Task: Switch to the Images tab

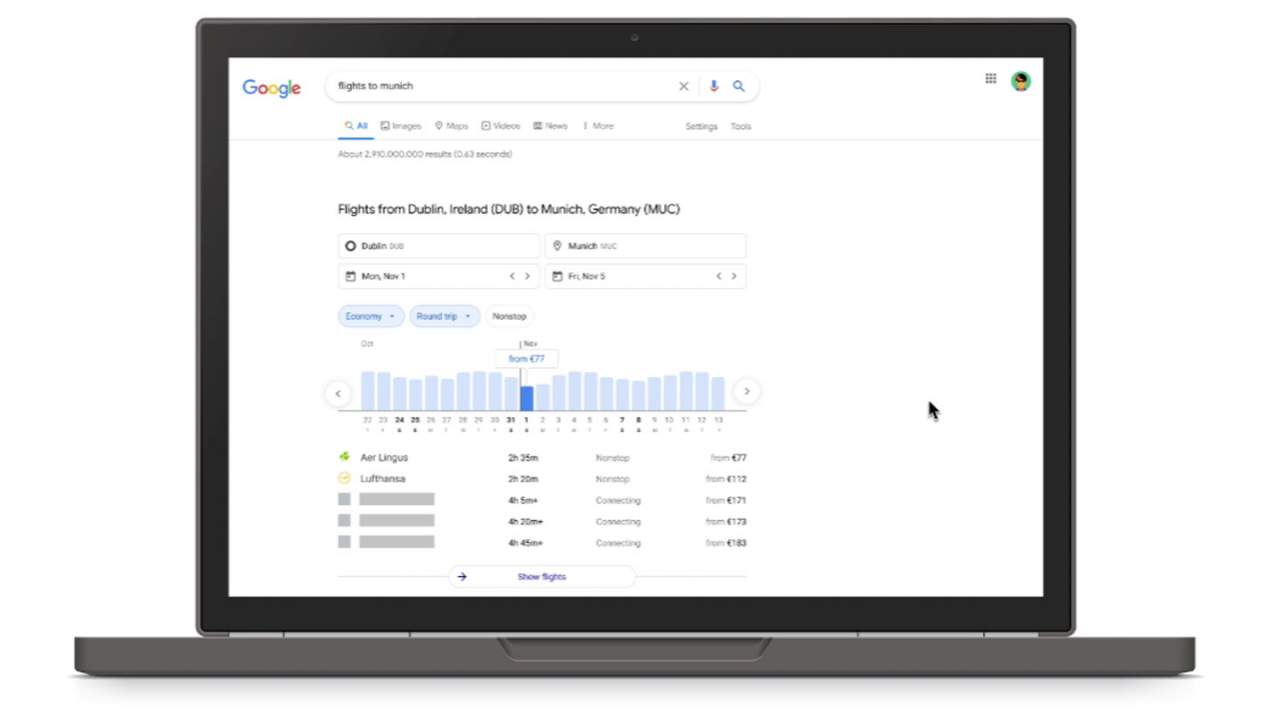Action: point(401,126)
